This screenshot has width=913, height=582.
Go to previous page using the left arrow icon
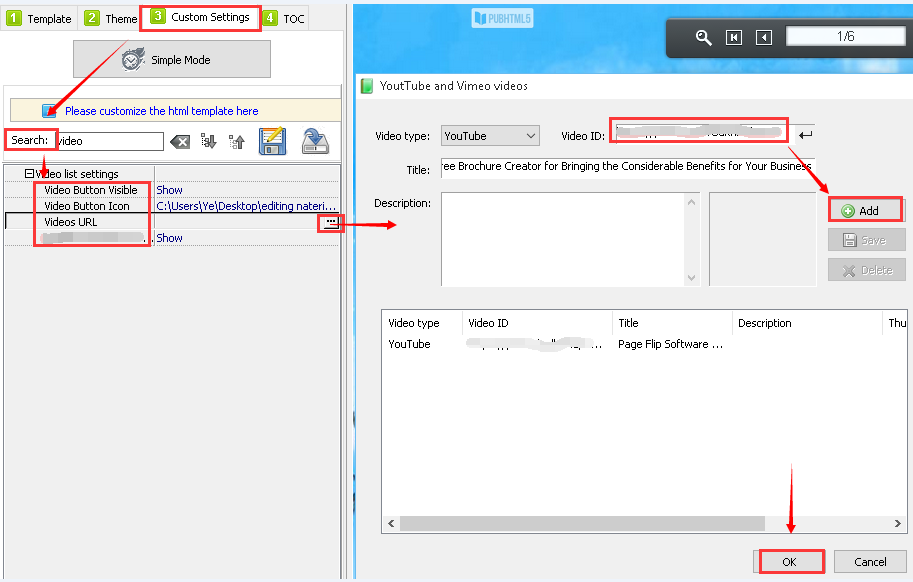click(x=764, y=37)
